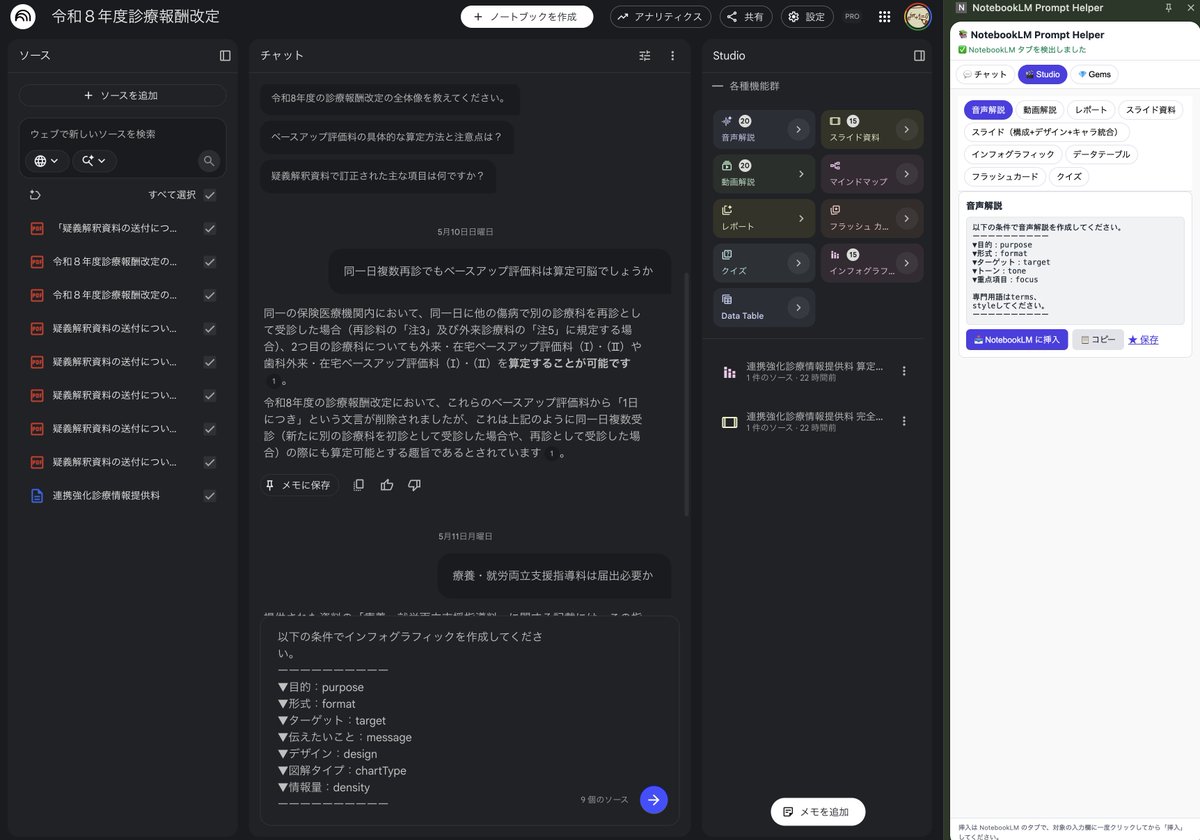The height and width of the screenshot is (840, 1200).
Task: Switch to チャット tab in Prompt Helper
Action: pyautogui.click(x=985, y=74)
